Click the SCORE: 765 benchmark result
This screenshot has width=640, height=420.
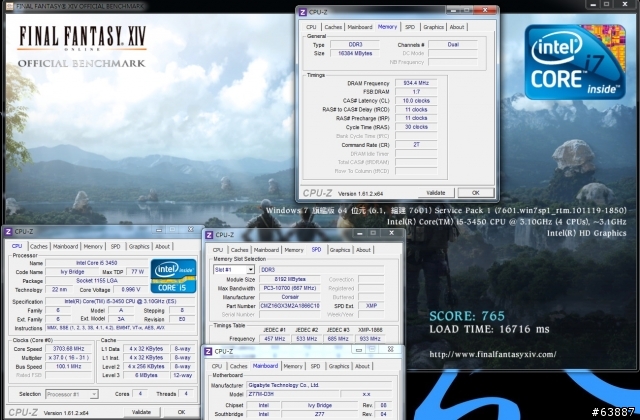[467, 316]
